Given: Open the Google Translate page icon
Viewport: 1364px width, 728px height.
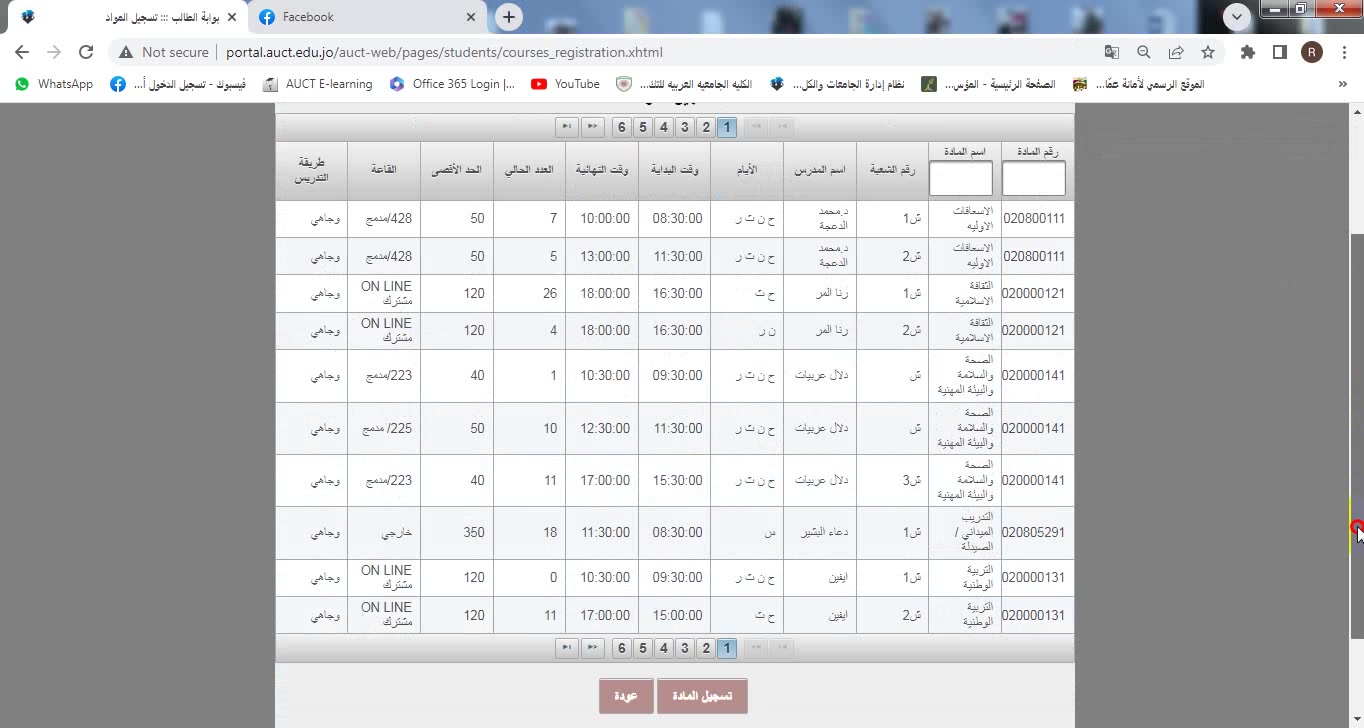Looking at the screenshot, I should pyautogui.click(x=1112, y=52).
